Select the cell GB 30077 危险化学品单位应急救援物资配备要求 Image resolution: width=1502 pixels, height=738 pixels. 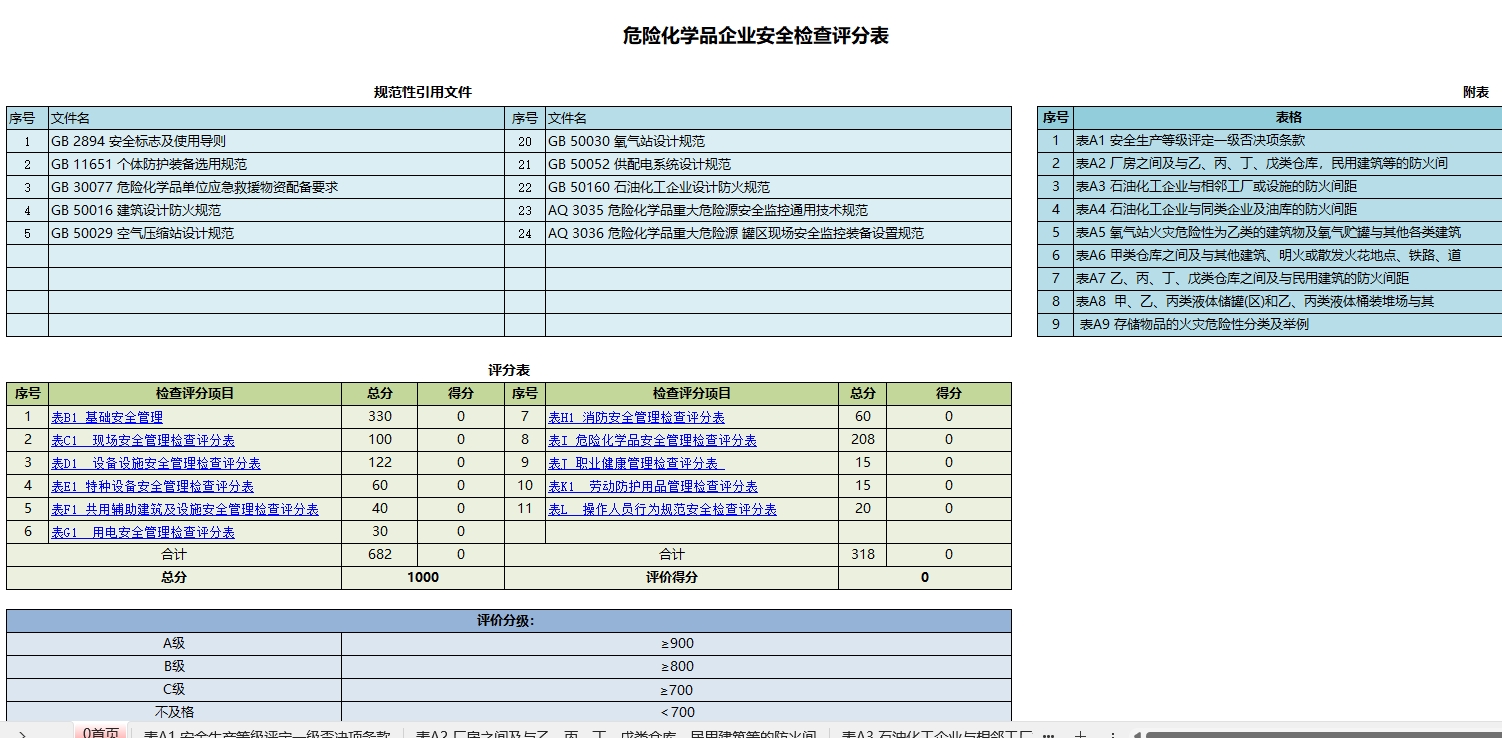[x=276, y=187]
